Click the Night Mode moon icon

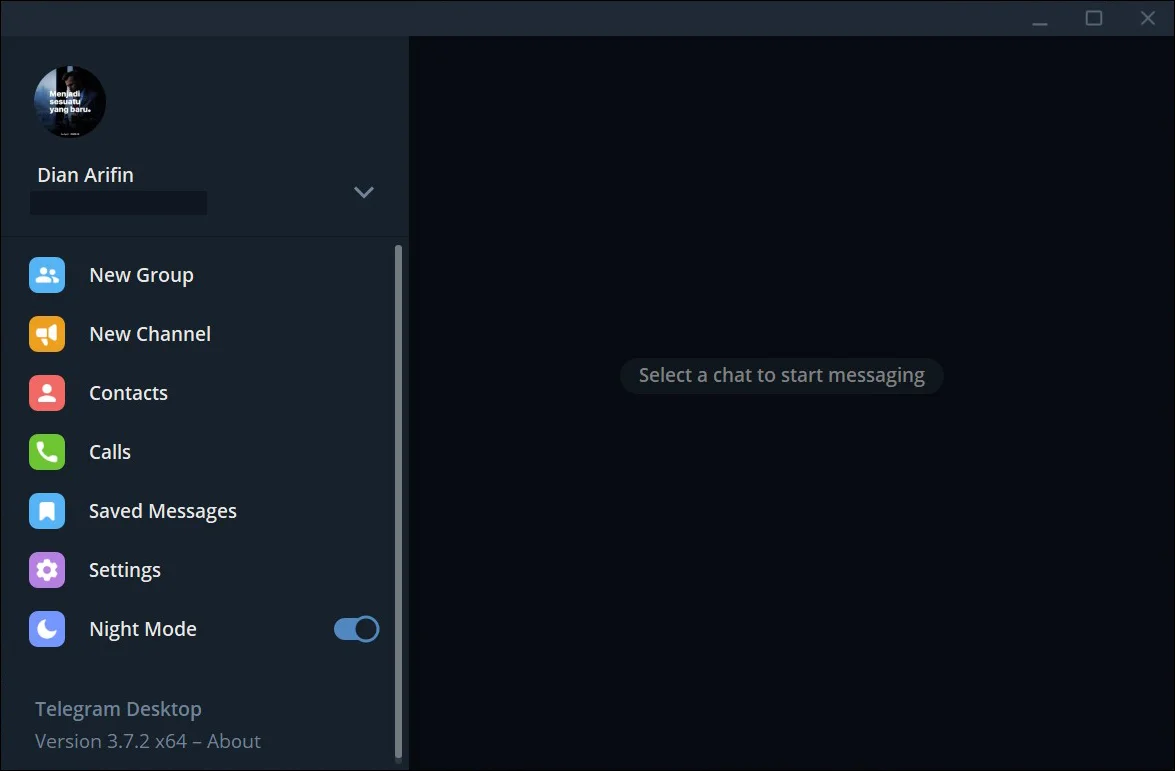tap(46, 629)
